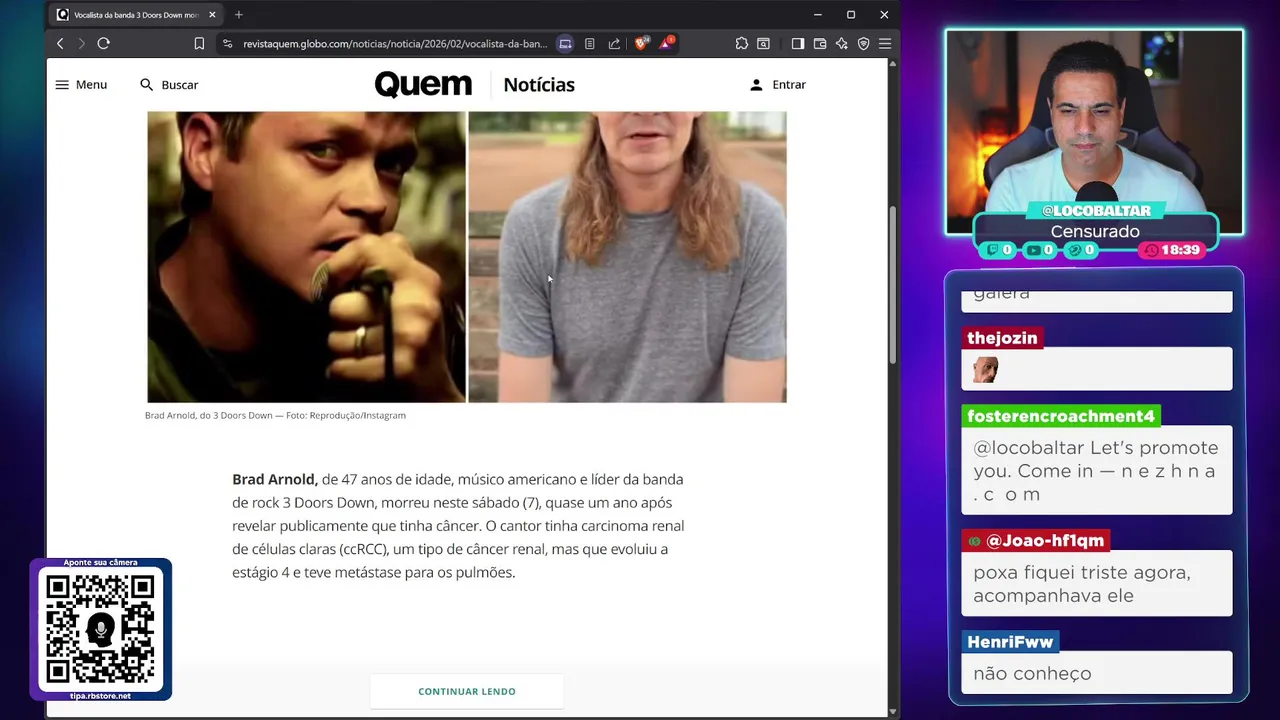Open the Brave Wallet icon

[x=819, y=44]
